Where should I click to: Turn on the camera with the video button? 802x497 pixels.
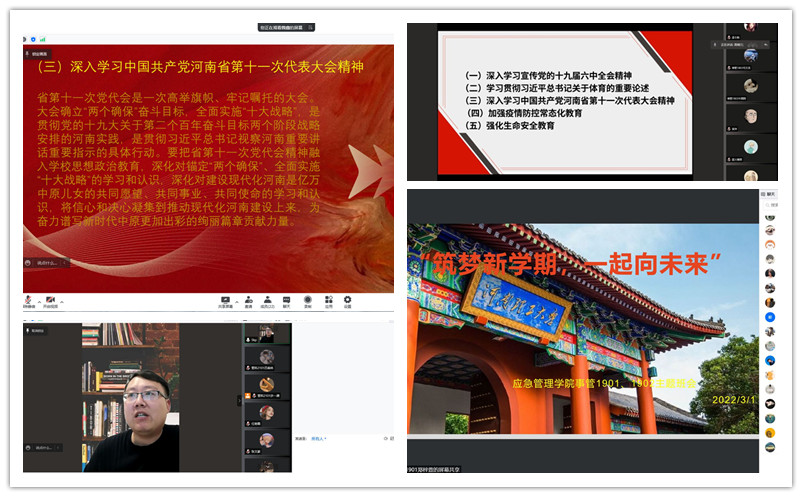[52, 300]
